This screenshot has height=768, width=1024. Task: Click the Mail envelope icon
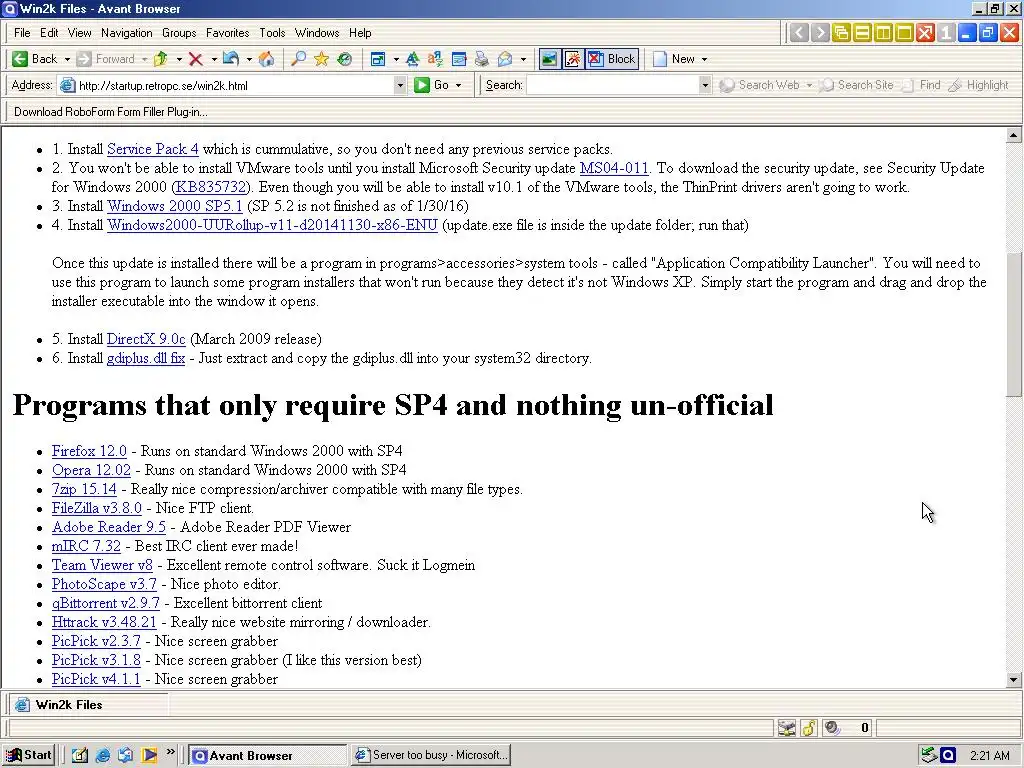(505, 59)
